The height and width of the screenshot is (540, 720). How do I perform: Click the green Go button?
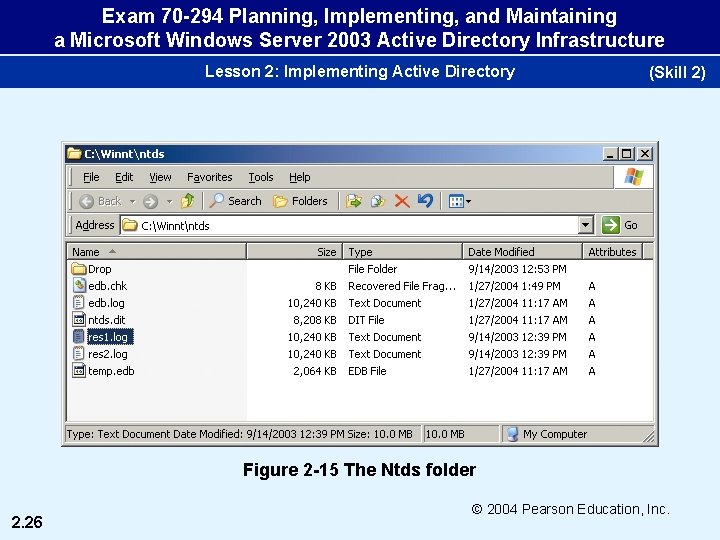point(620,225)
